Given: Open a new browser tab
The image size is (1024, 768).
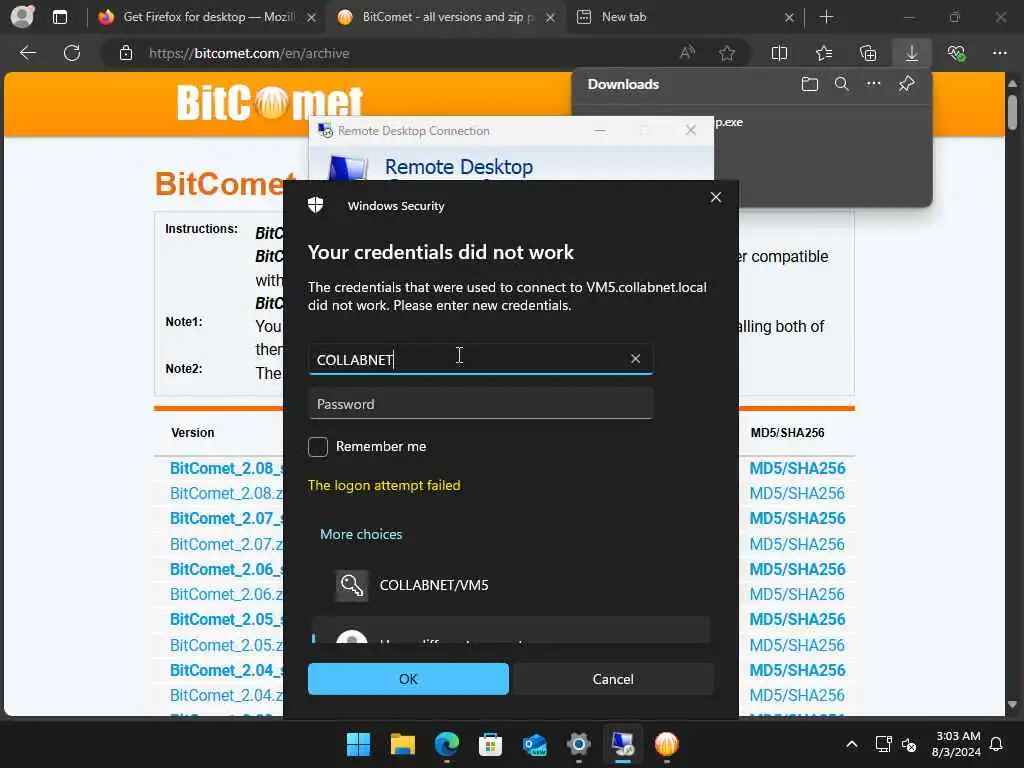Looking at the screenshot, I should [826, 17].
